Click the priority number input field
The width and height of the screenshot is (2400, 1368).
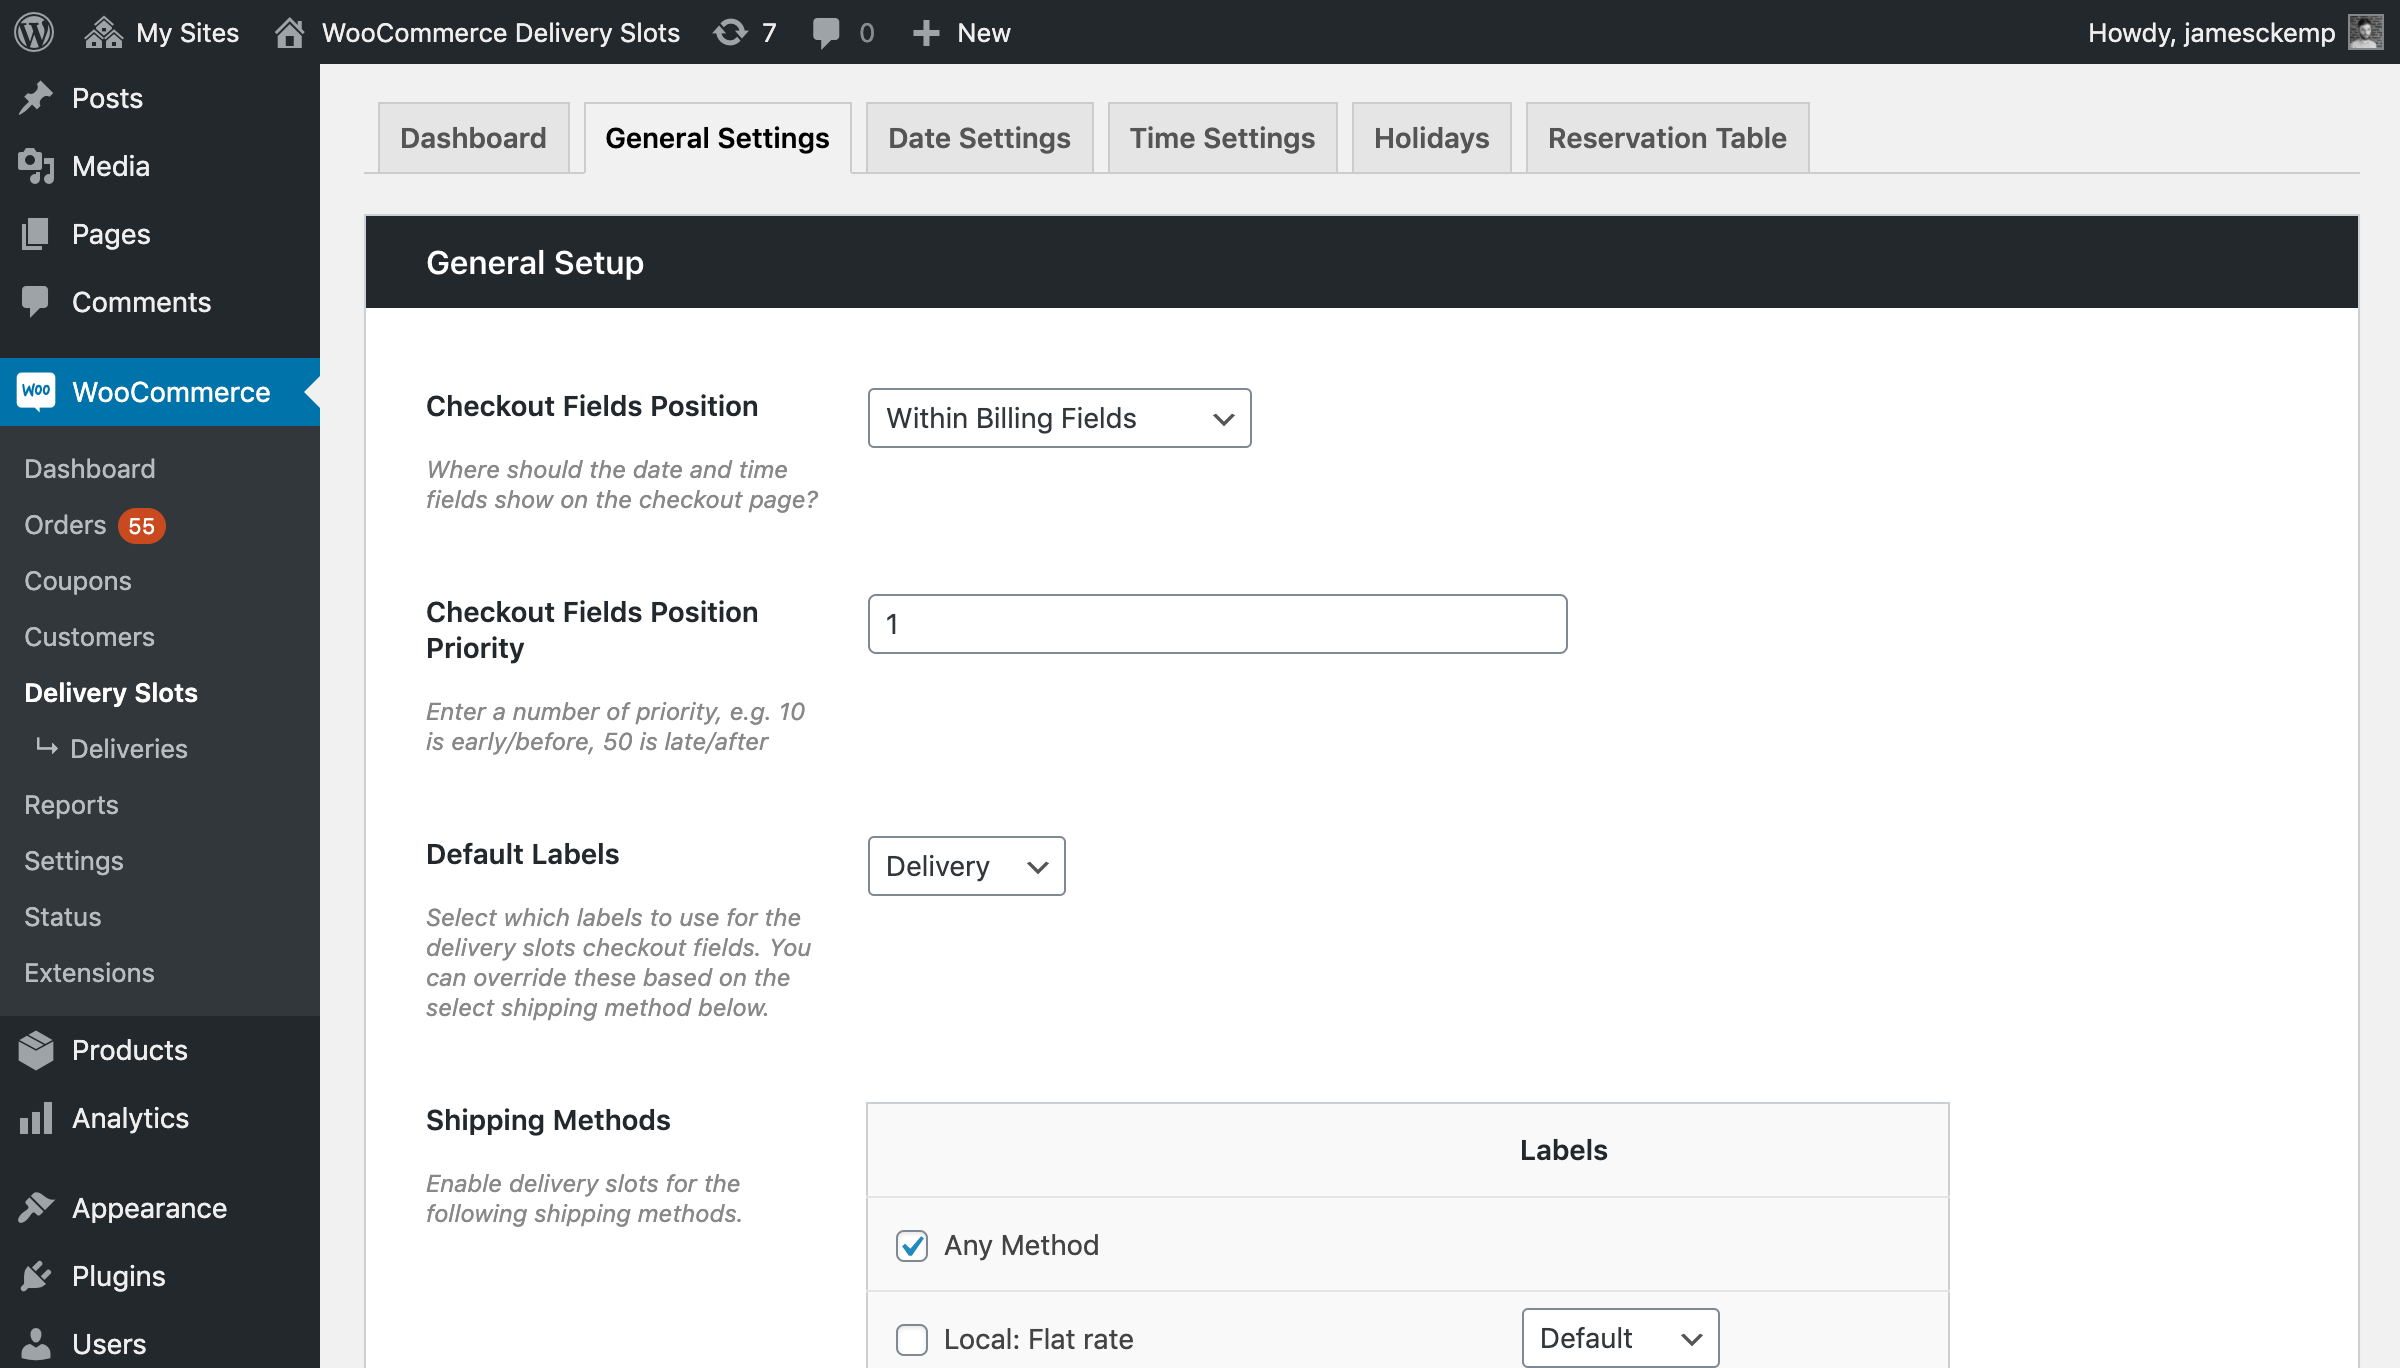click(x=1216, y=623)
